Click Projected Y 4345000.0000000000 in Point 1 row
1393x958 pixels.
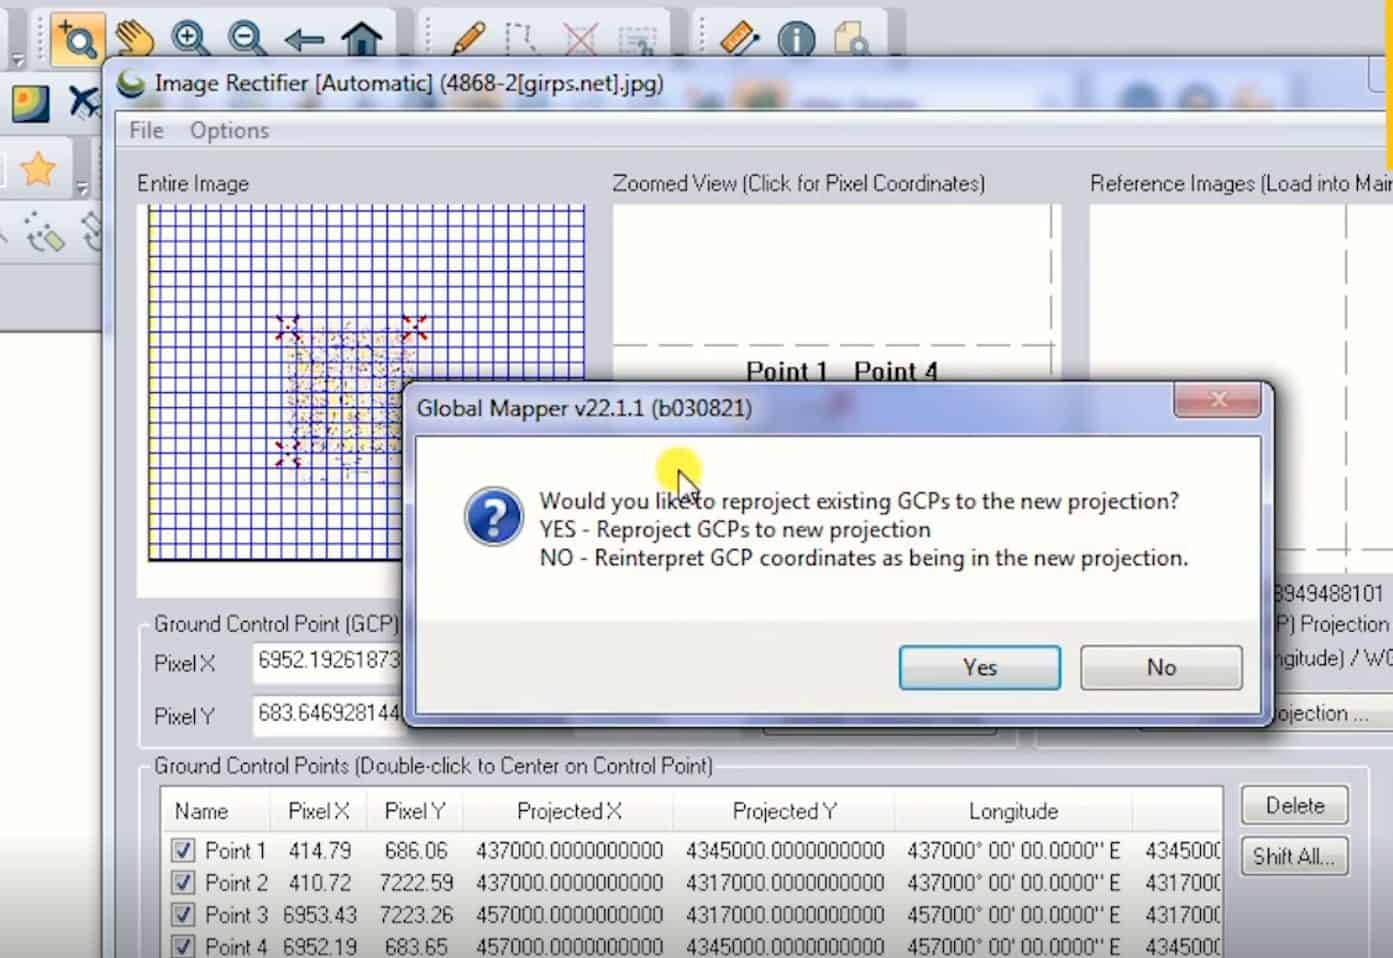tap(785, 851)
